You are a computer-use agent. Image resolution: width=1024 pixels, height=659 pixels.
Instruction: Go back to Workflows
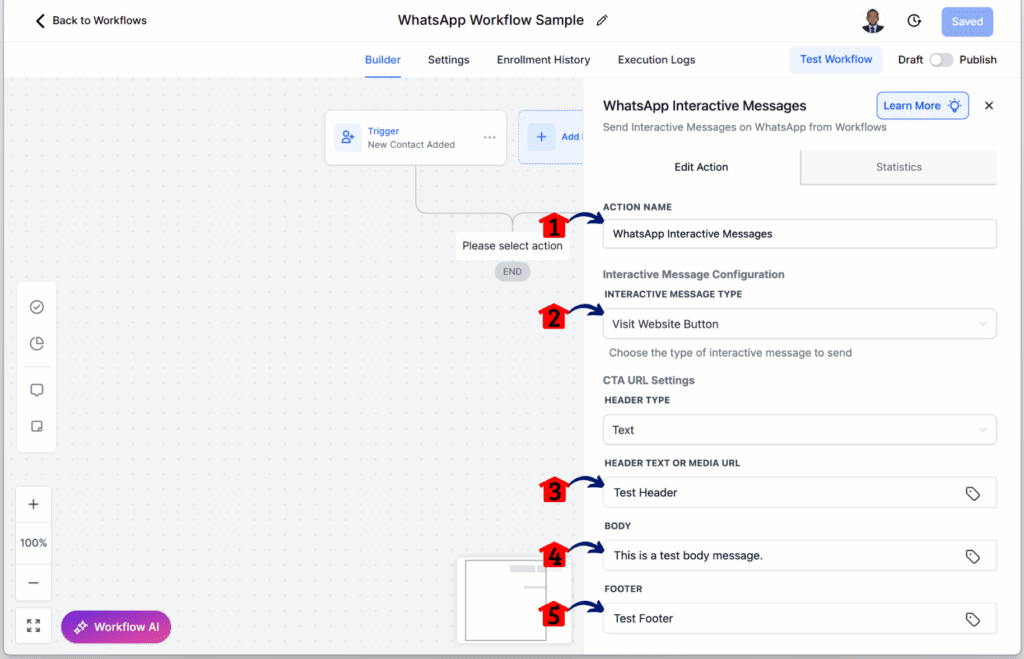[x=91, y=20]
